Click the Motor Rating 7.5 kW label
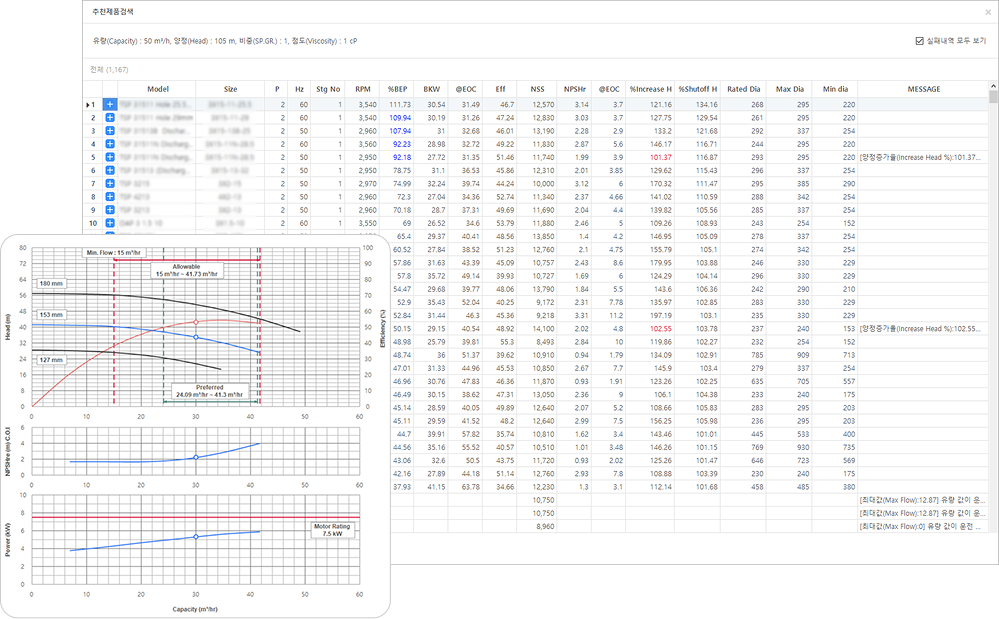Screen dimensions: 999x619 click(333, 529)
